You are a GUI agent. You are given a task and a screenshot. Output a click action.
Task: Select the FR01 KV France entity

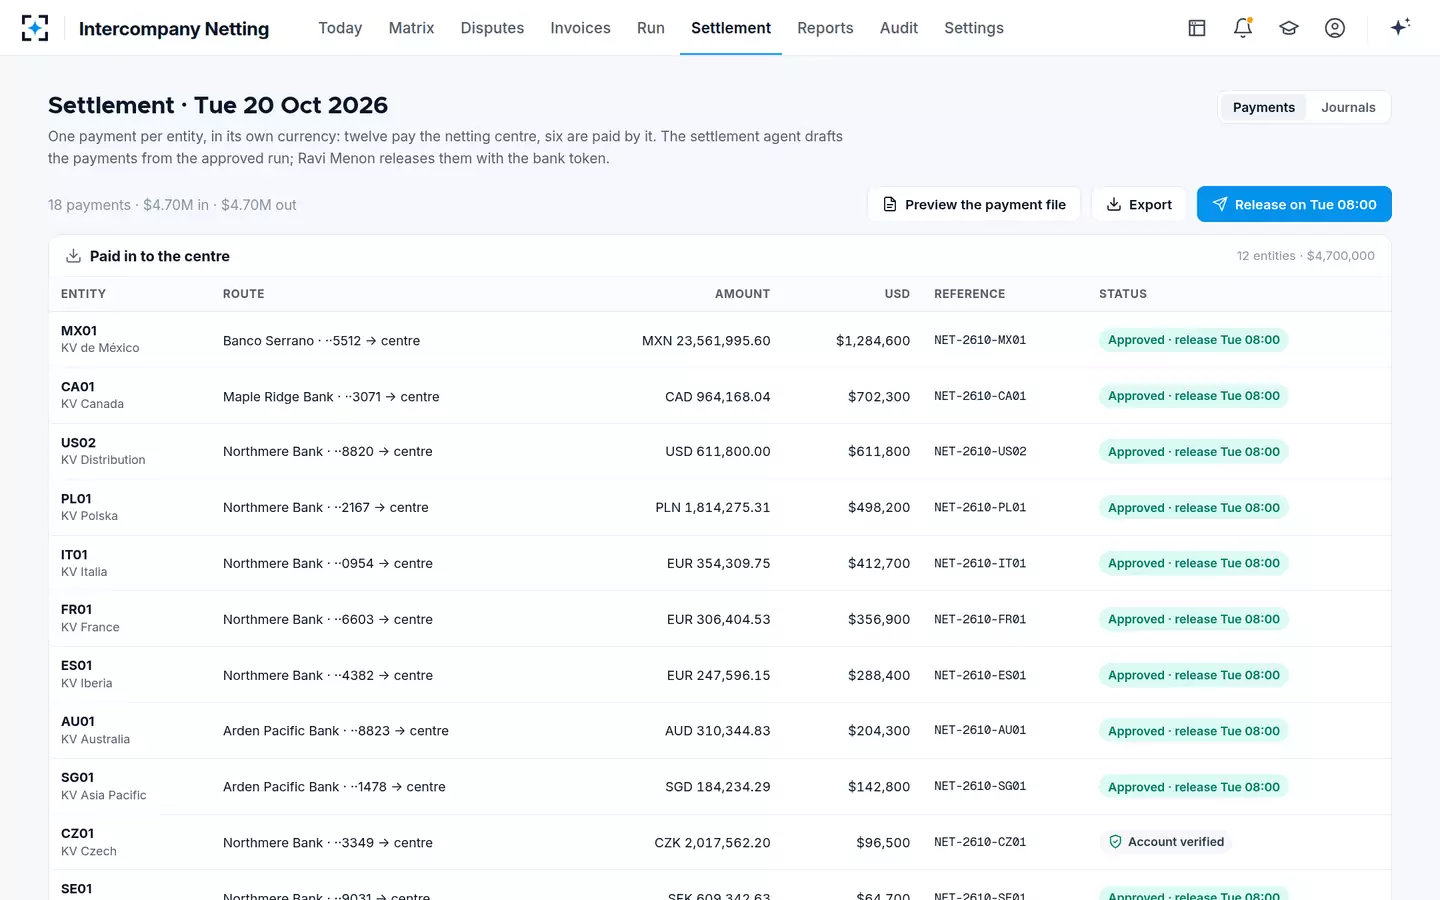90,618
